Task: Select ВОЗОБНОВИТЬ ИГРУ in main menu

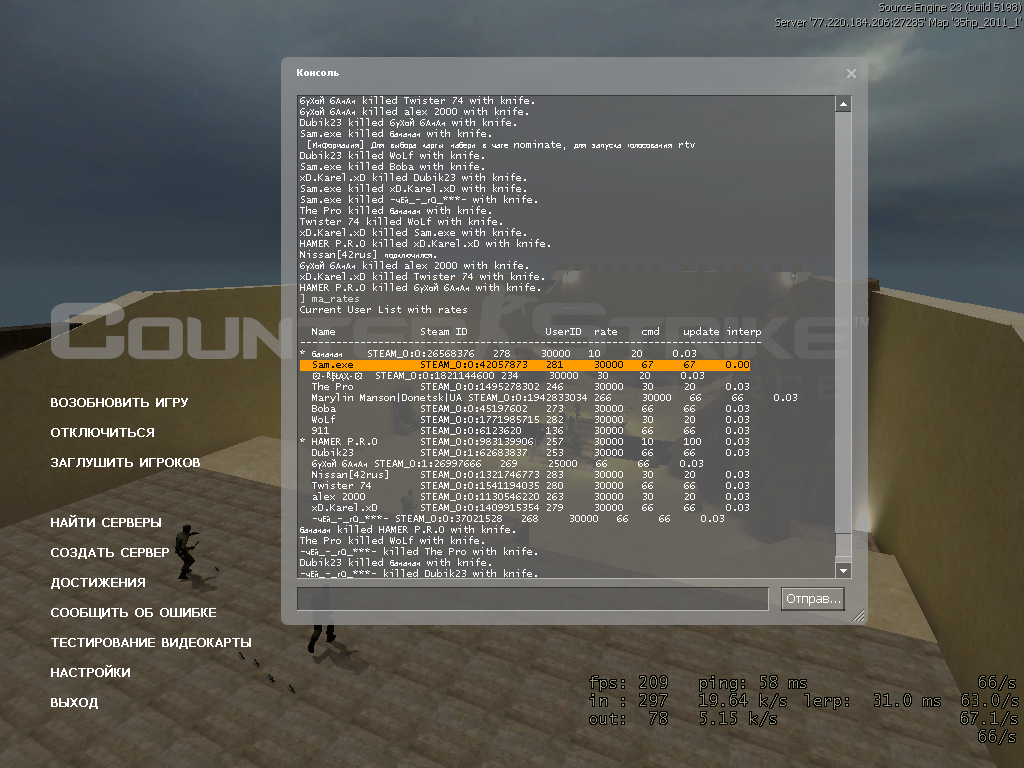Action: [x=120, y=402]
